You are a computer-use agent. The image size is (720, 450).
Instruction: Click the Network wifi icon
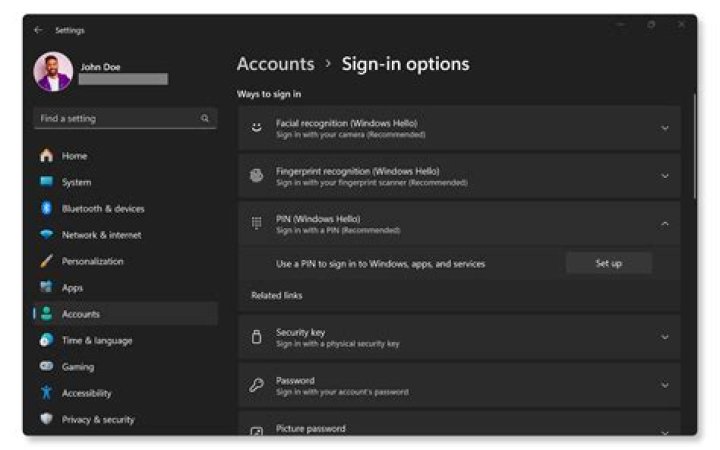[x=46, y=235]
